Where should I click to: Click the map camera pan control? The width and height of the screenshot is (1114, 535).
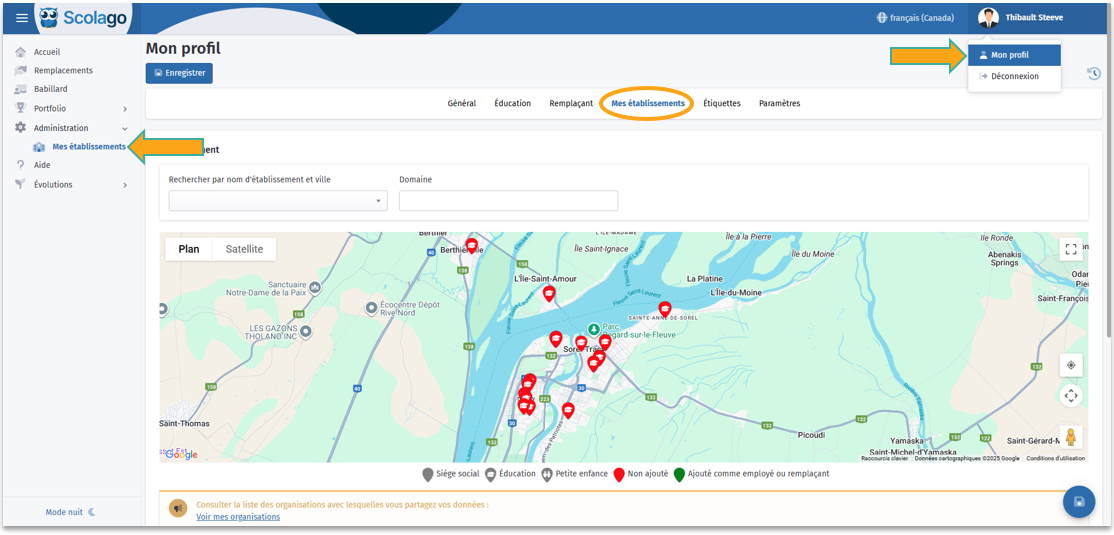click(x=1071, y=396)
